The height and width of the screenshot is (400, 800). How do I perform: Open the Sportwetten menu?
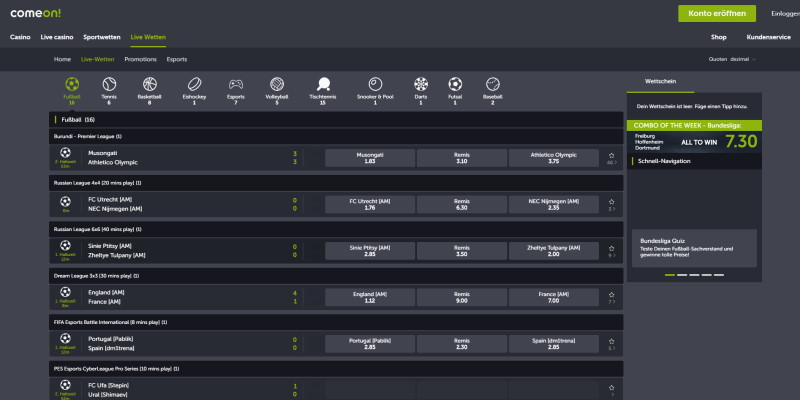click(102, 37)
